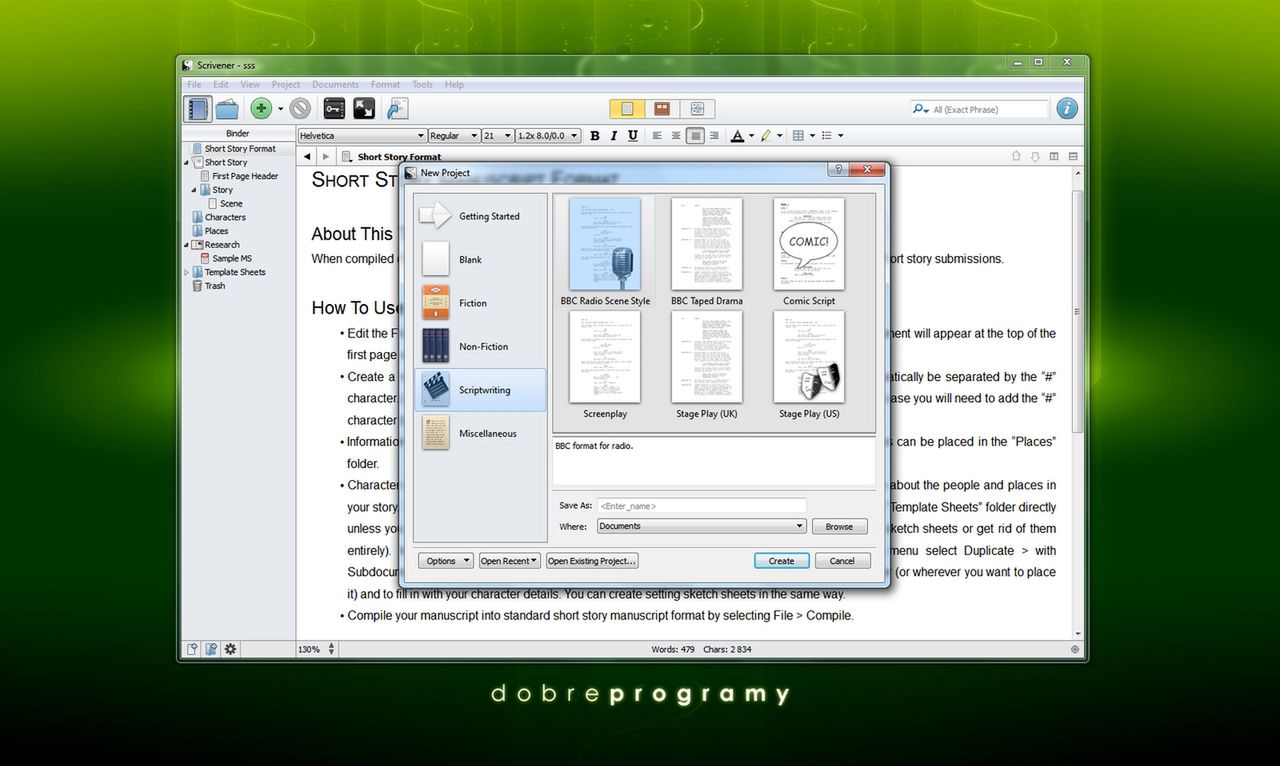
Task: Open dropdown arrow next to green Add button
Action: click(280, 109)
